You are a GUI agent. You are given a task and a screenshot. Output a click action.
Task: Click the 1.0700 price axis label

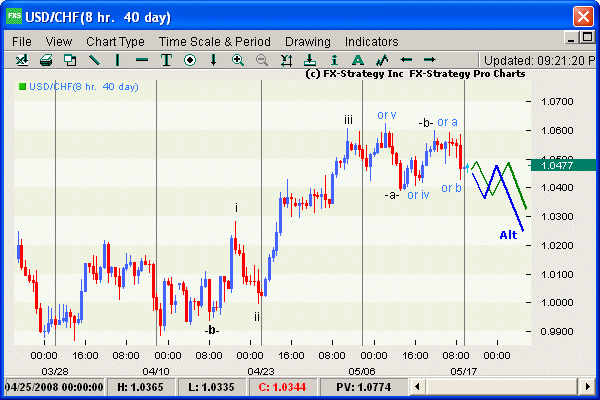pyautogui.click(x=557, y=102)
